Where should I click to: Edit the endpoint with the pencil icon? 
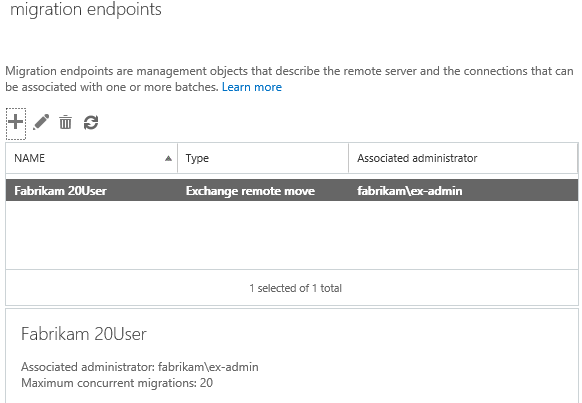41,122
